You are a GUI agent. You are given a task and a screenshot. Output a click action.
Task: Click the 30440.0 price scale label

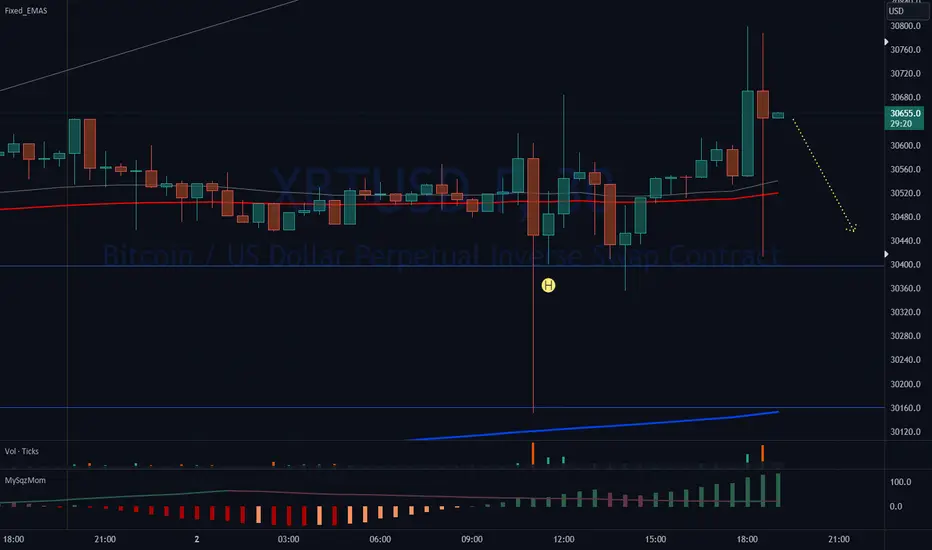point(905,241)
